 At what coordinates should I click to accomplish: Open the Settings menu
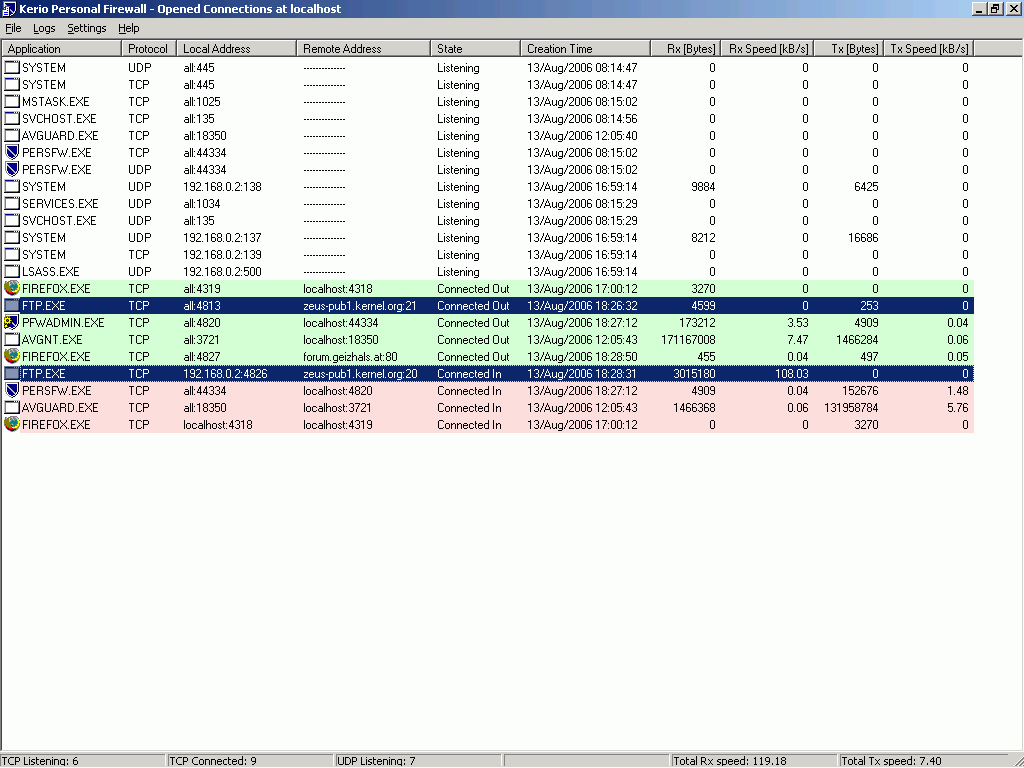point(86,28)
